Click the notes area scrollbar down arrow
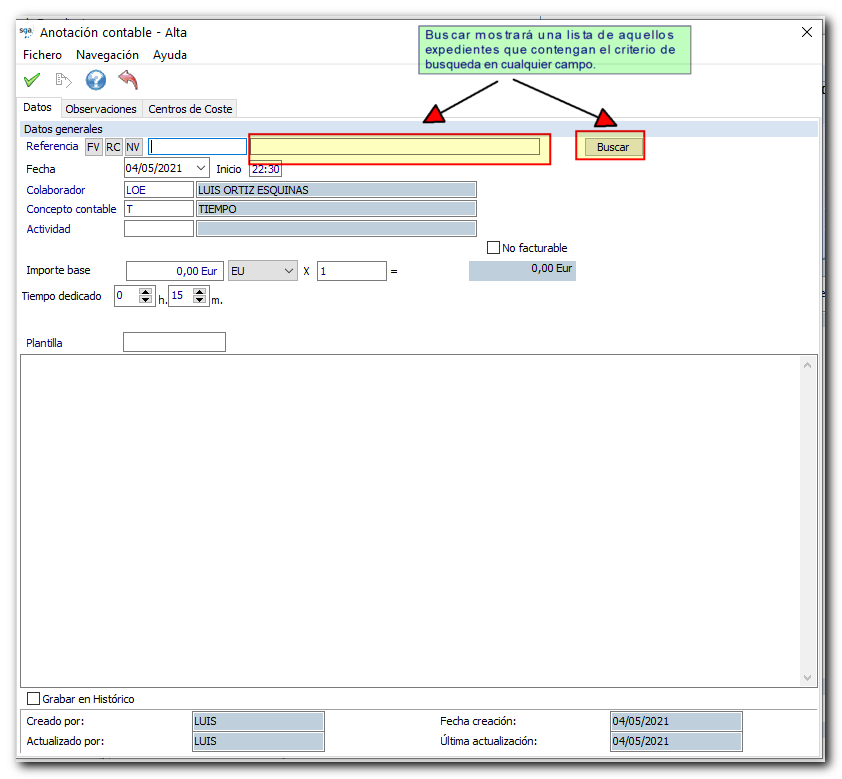This screenshot has width=842, height=779. pos(809,677)
